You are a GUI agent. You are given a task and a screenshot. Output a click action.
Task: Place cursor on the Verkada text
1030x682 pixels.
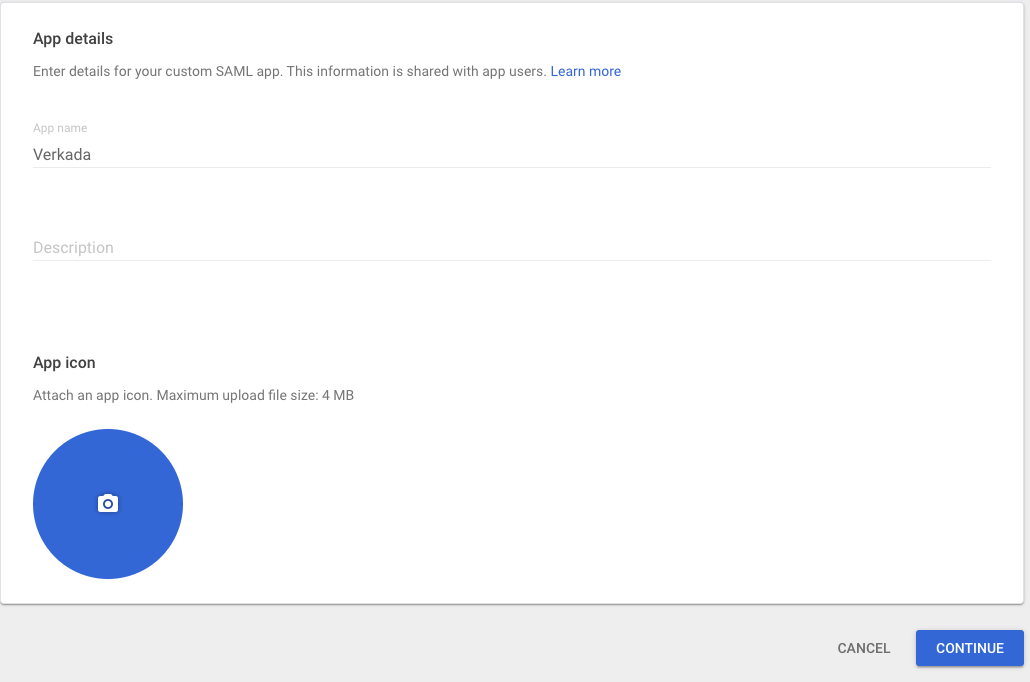click(62, 155)
